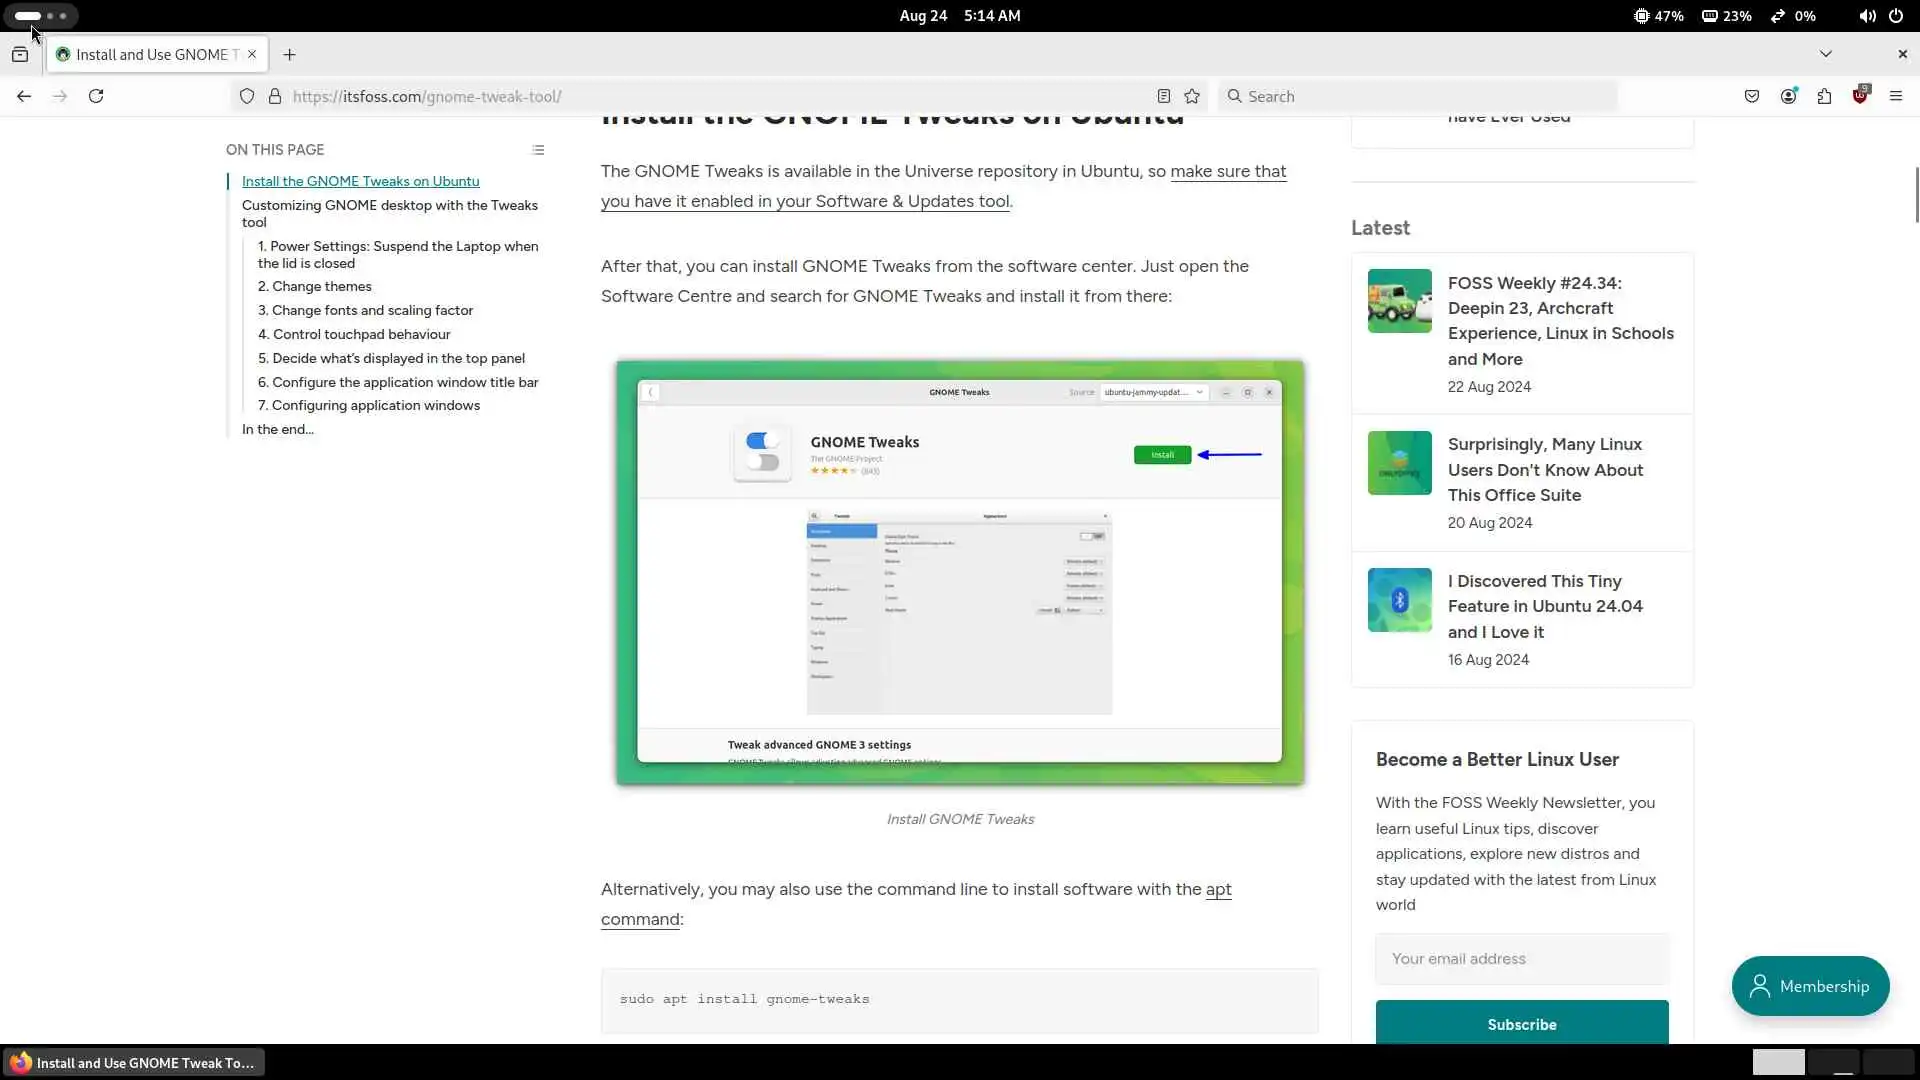Bookmark this page with star icon
Screen dimensions: 1920x1080
1192,96
